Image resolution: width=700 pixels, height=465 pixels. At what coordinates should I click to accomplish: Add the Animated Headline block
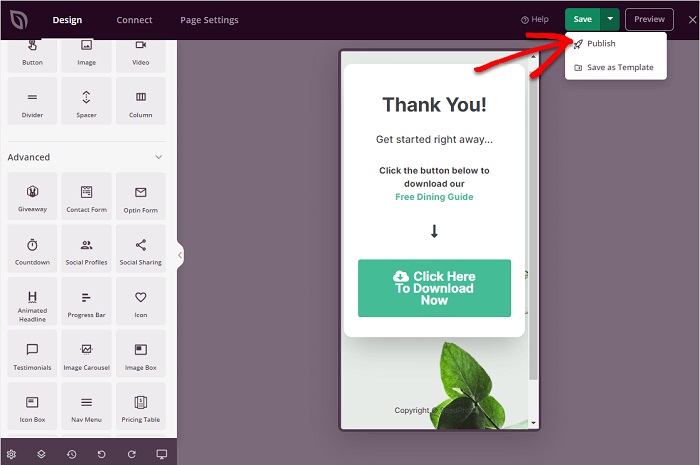32,301
